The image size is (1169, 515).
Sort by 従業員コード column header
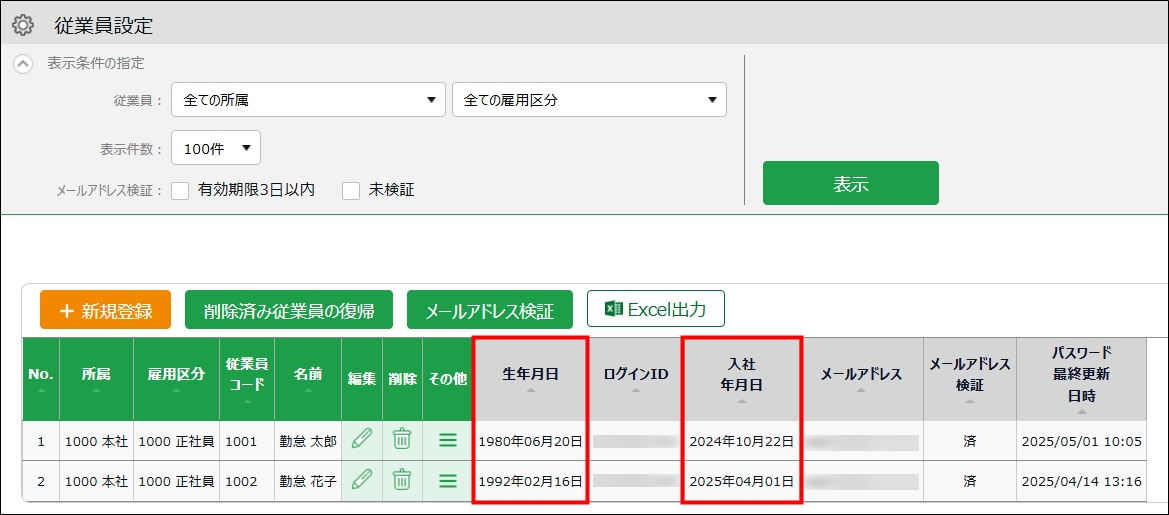(247, 379)
